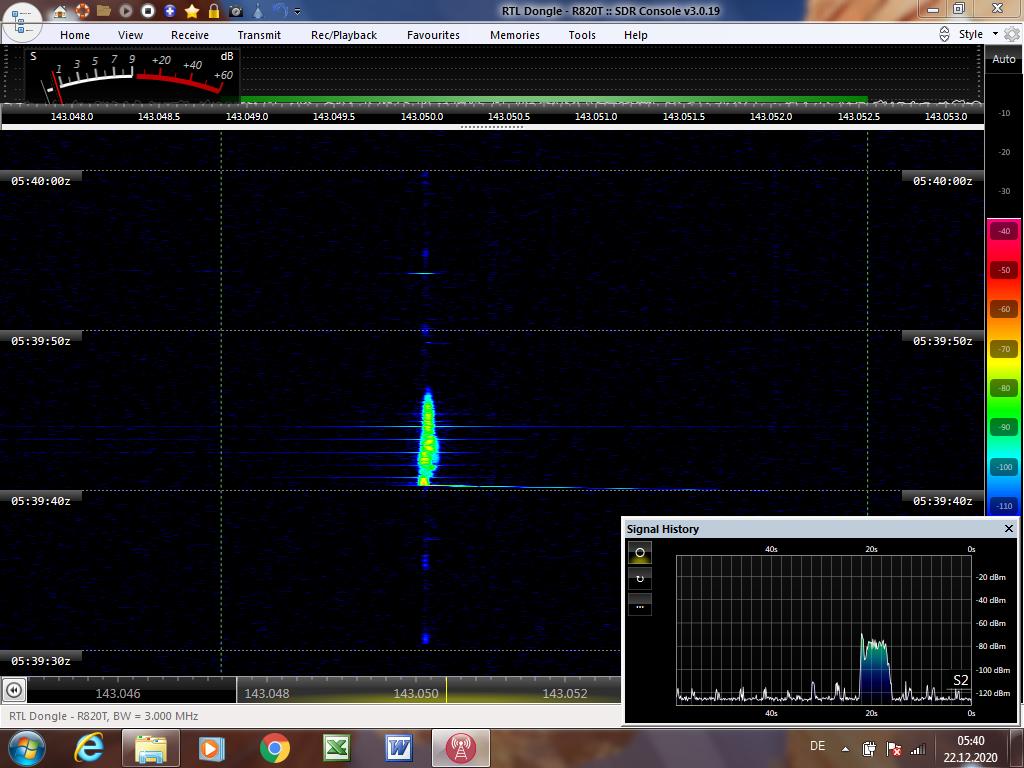Image resolution: width=1024 pixels, height=768 pixels.
Task: Click the right 05:39:40z waterfall timestamp label
Action: point(942,501)
